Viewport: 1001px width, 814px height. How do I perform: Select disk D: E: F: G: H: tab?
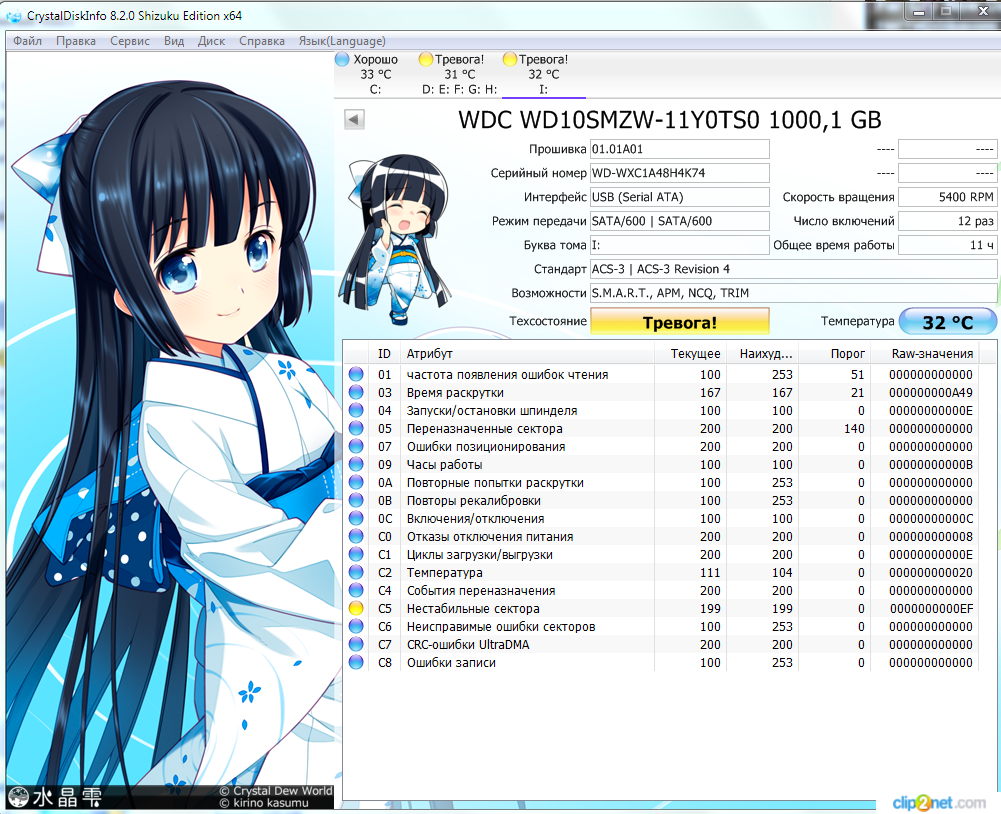click(459, 74)
